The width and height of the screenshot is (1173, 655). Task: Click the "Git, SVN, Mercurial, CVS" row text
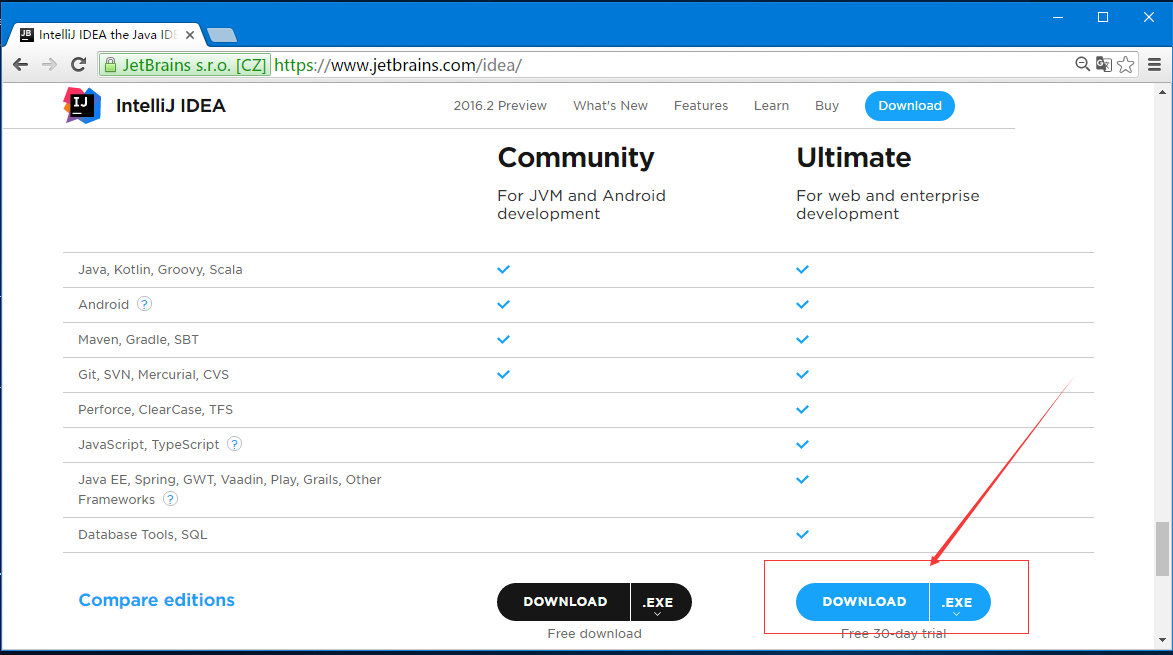(x=153, y=375)
